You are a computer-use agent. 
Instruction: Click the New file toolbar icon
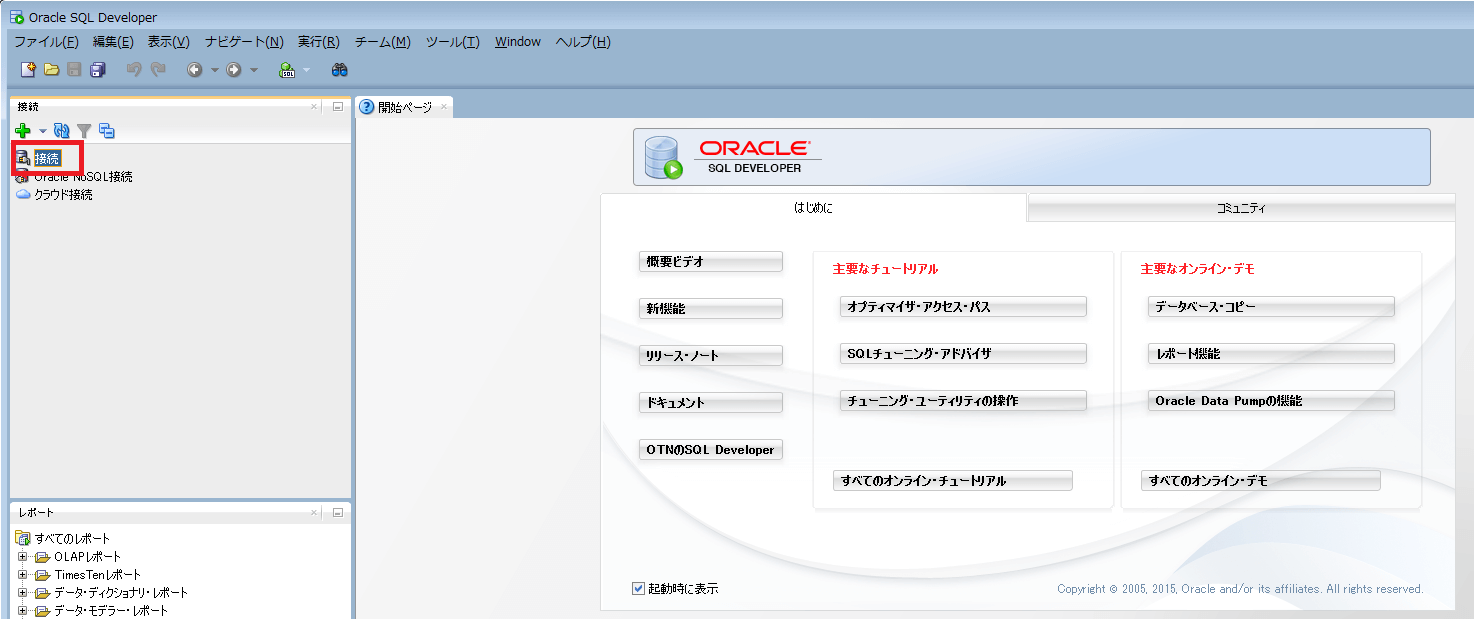click(28, 70)
